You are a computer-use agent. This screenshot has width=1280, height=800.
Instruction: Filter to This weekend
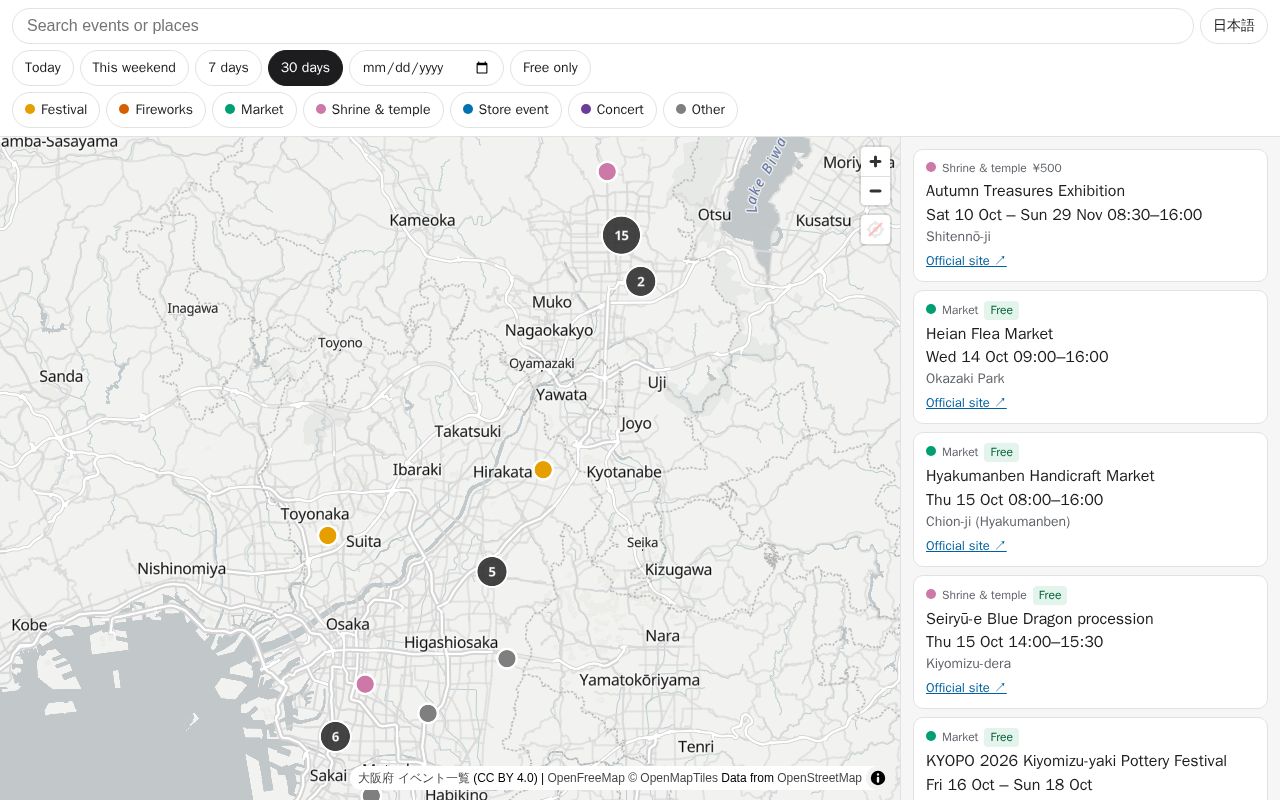coord(134,68)
